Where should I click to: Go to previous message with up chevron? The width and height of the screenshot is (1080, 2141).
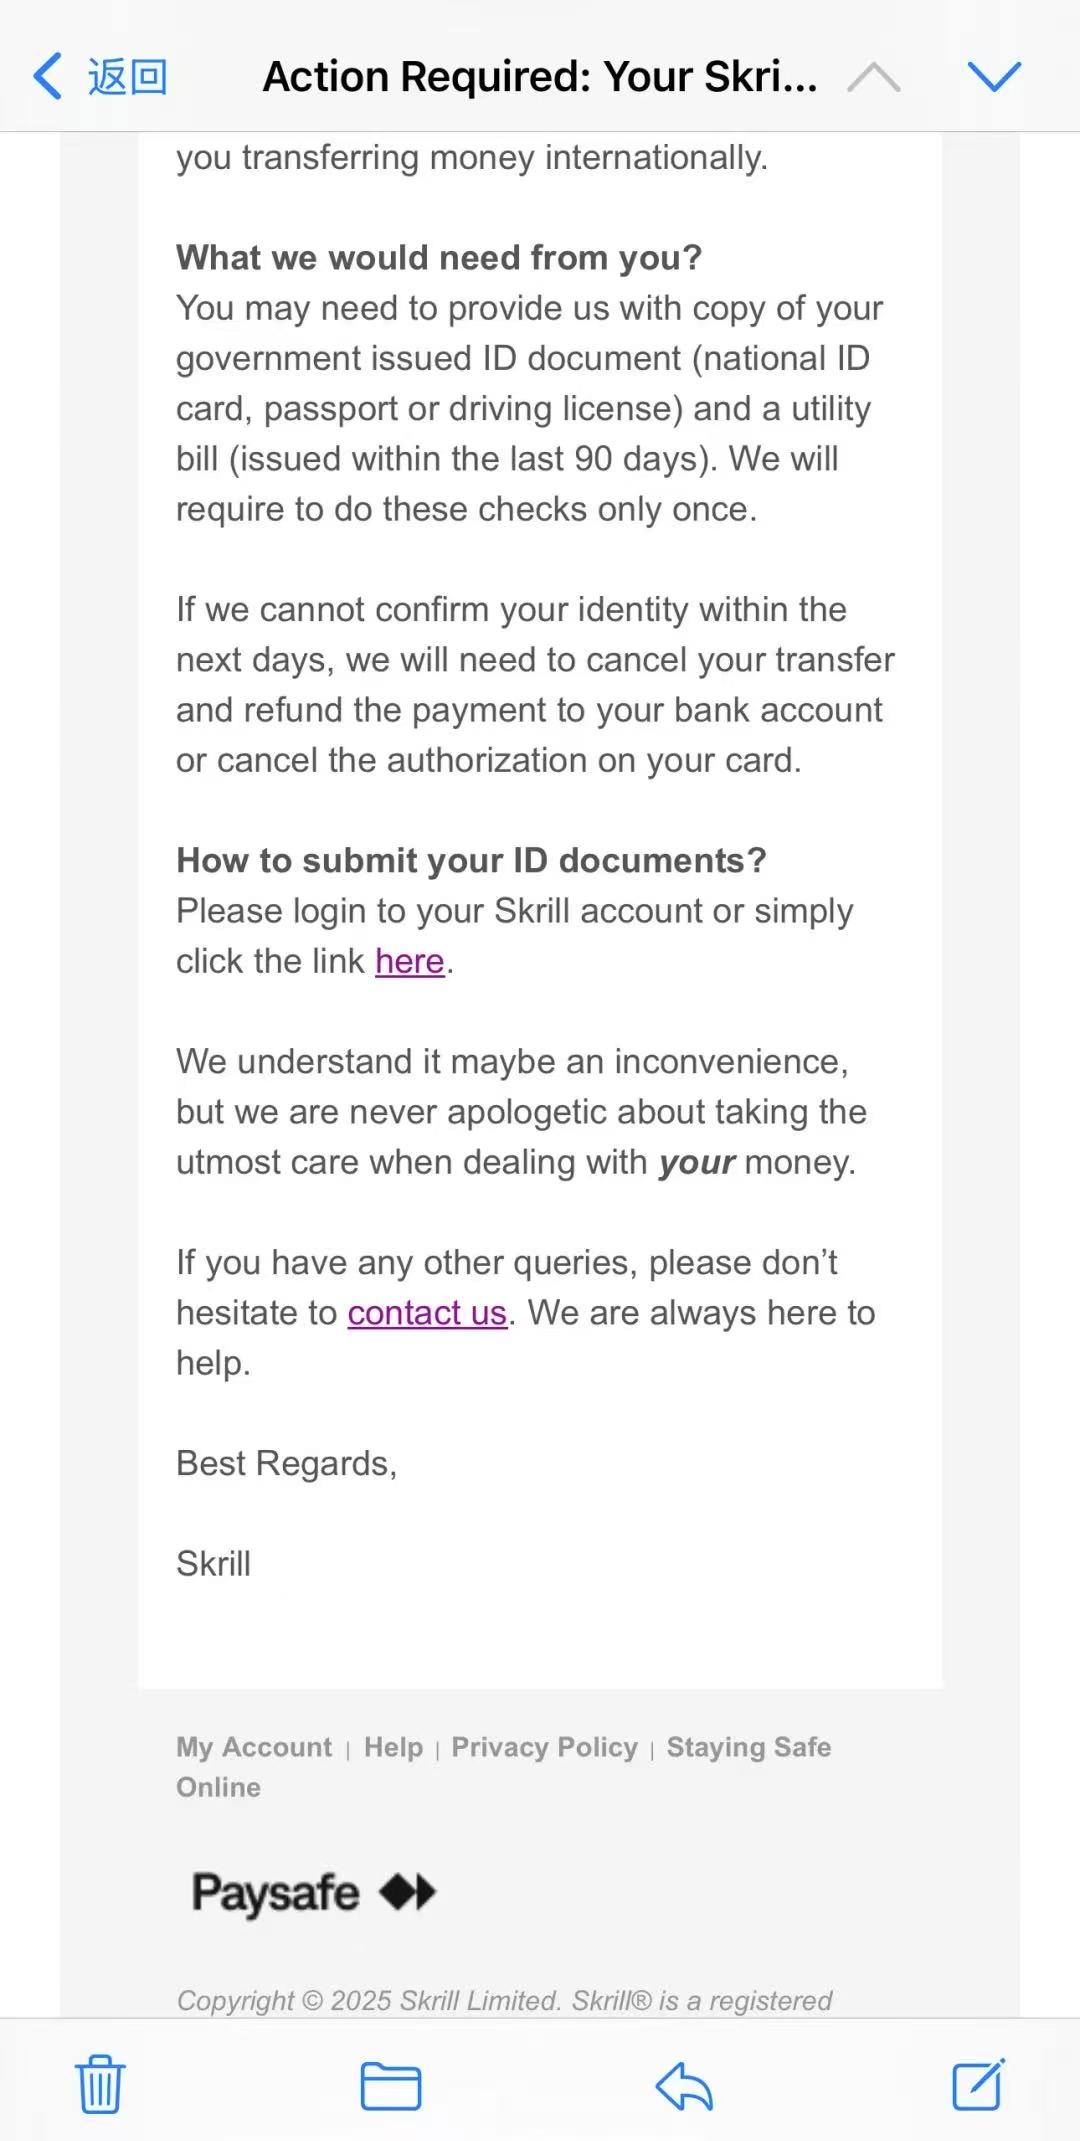pos(873,77)
